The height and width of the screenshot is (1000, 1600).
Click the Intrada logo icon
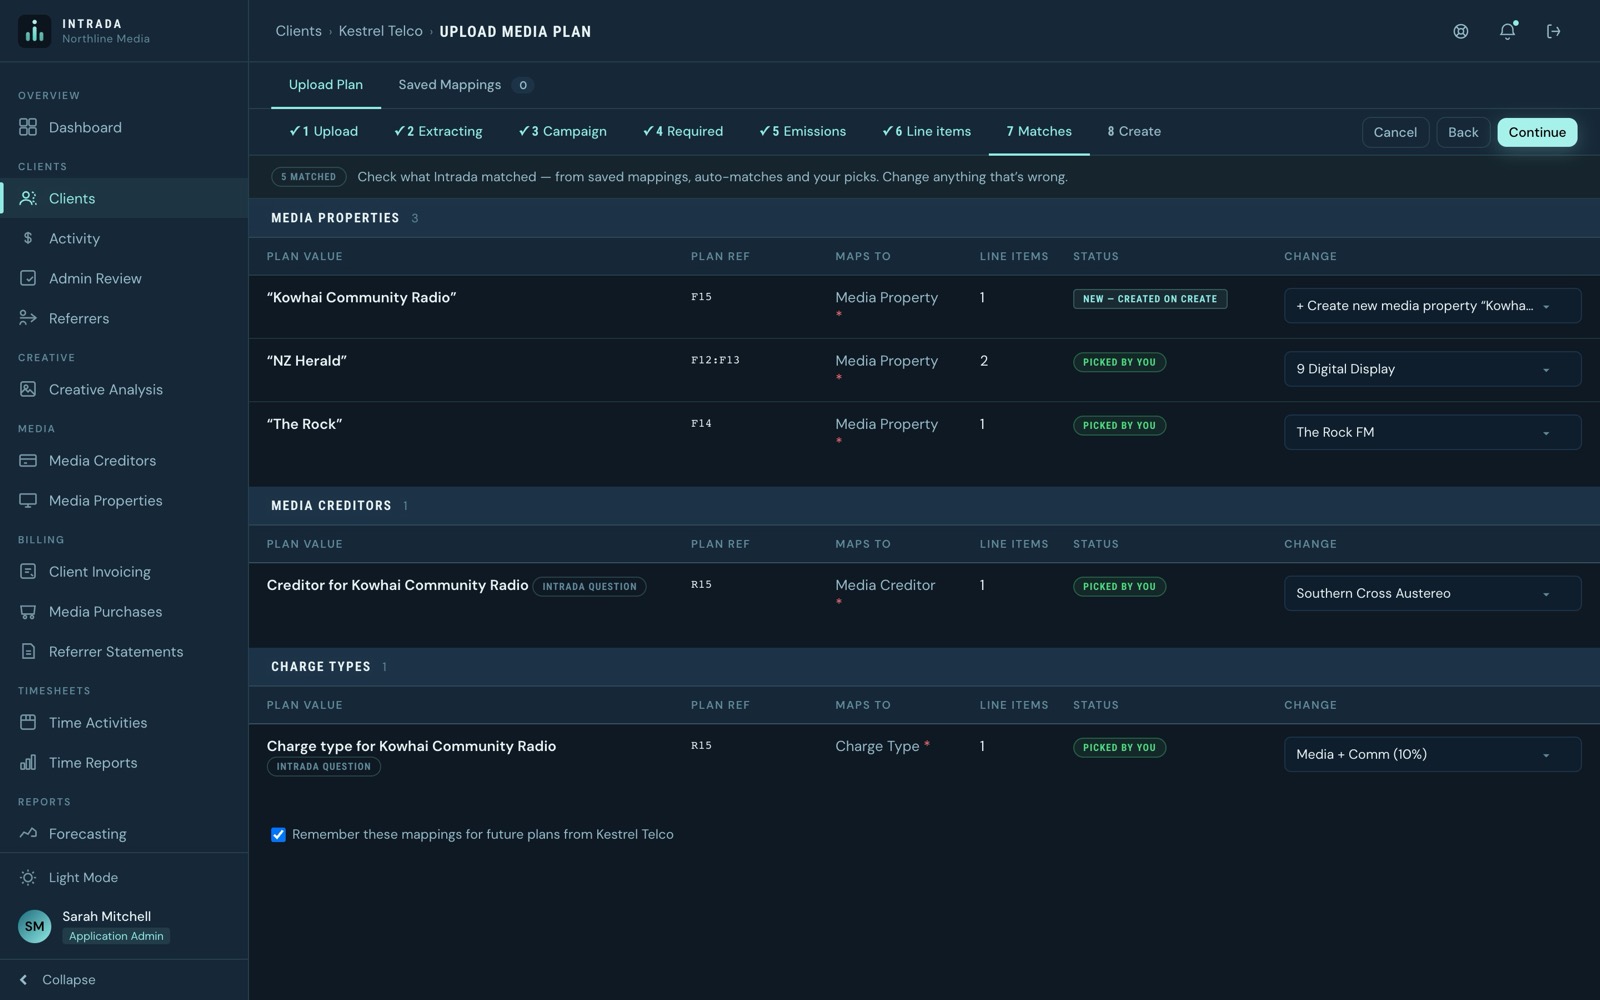click(x=34, y=31)
